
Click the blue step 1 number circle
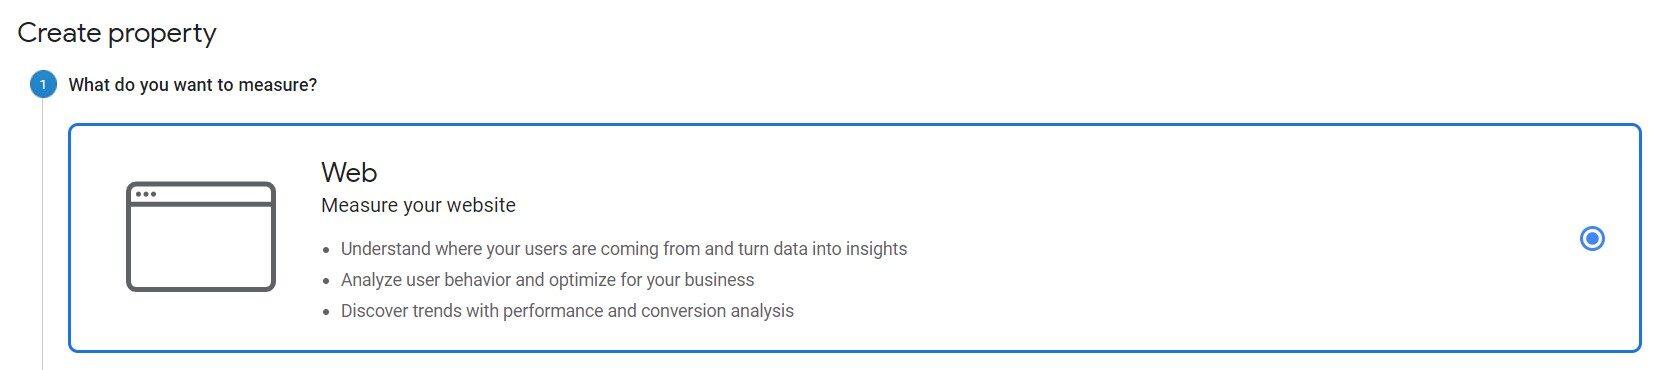[x=43, y=84]
